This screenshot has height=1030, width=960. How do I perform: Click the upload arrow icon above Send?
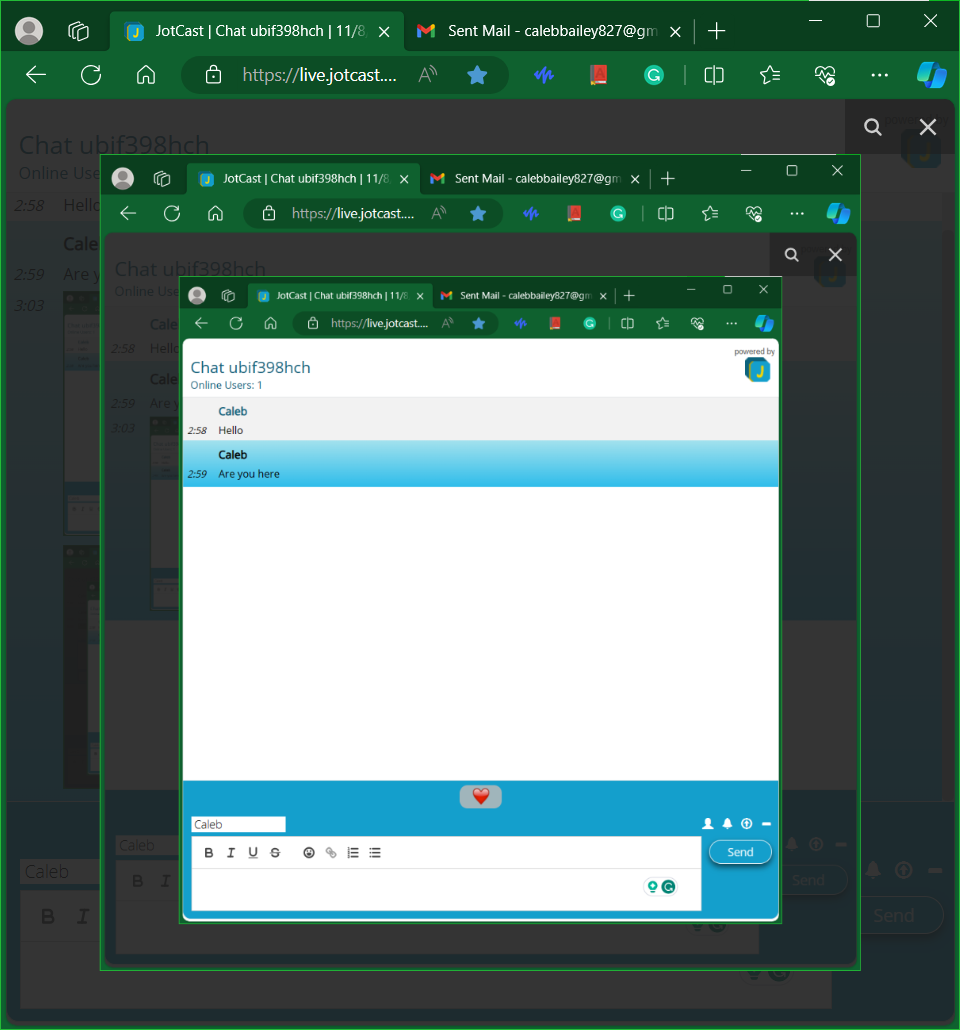pyautogui.click(x=746, y=824)
